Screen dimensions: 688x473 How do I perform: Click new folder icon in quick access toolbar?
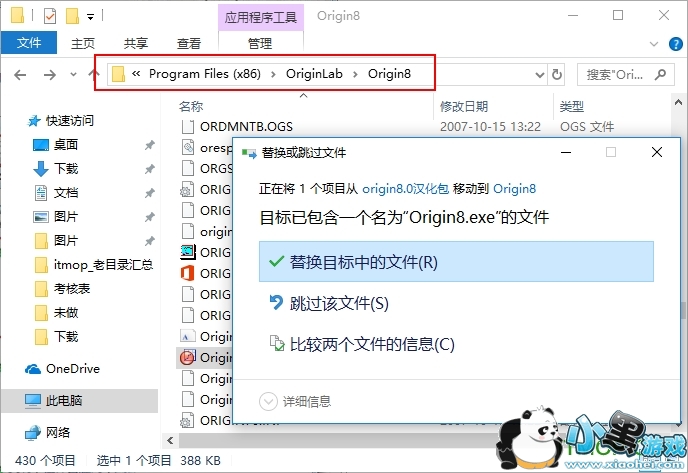72,16
